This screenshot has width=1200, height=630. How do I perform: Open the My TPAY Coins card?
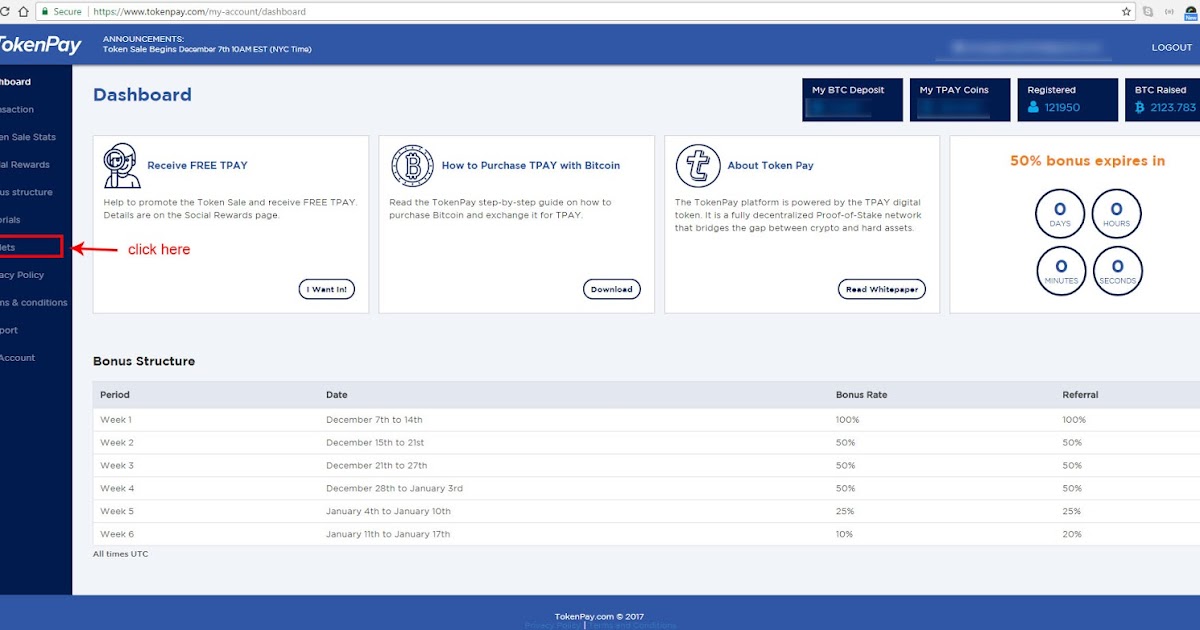coord(960,100)
